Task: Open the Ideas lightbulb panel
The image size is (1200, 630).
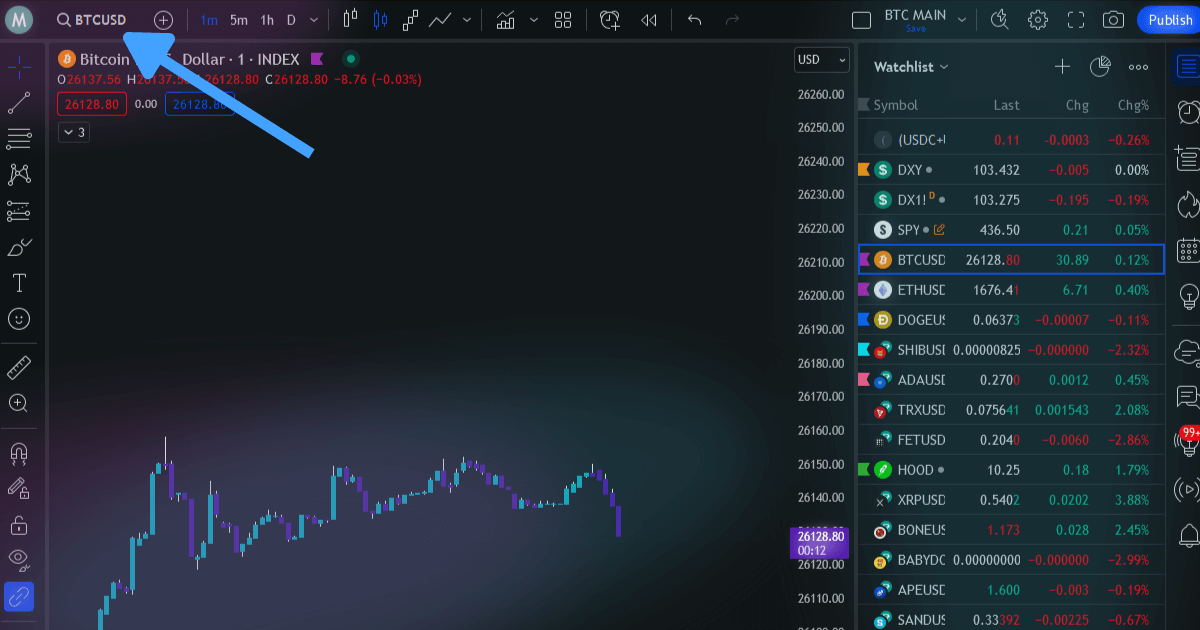Action: [1188, 296]
